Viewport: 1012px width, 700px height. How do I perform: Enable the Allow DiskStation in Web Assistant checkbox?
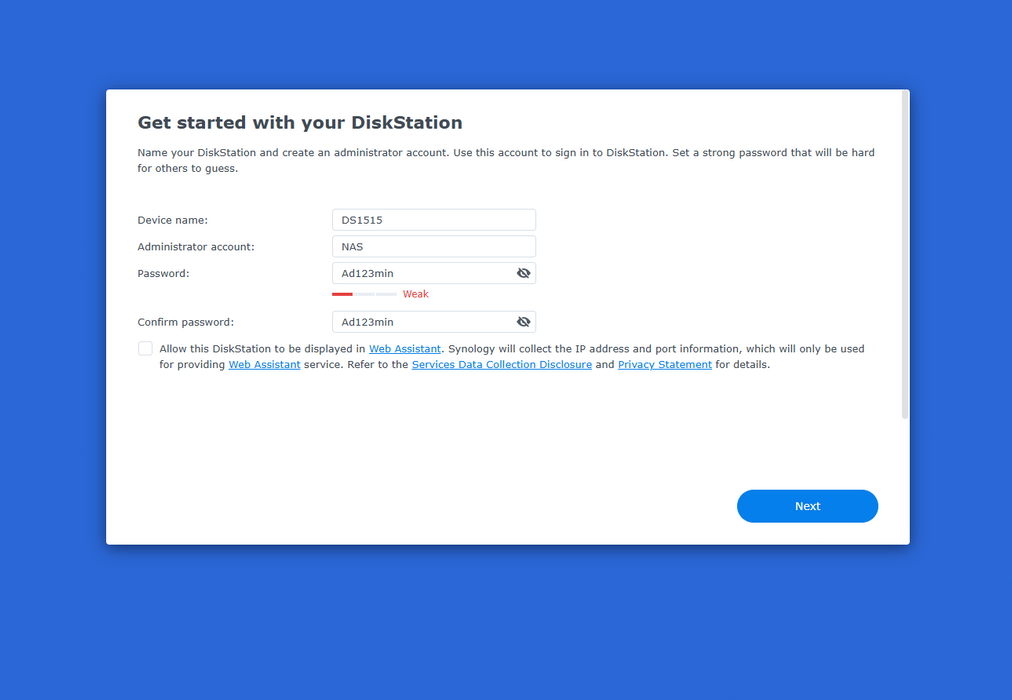pyautogui.click(x=145, y=348)
